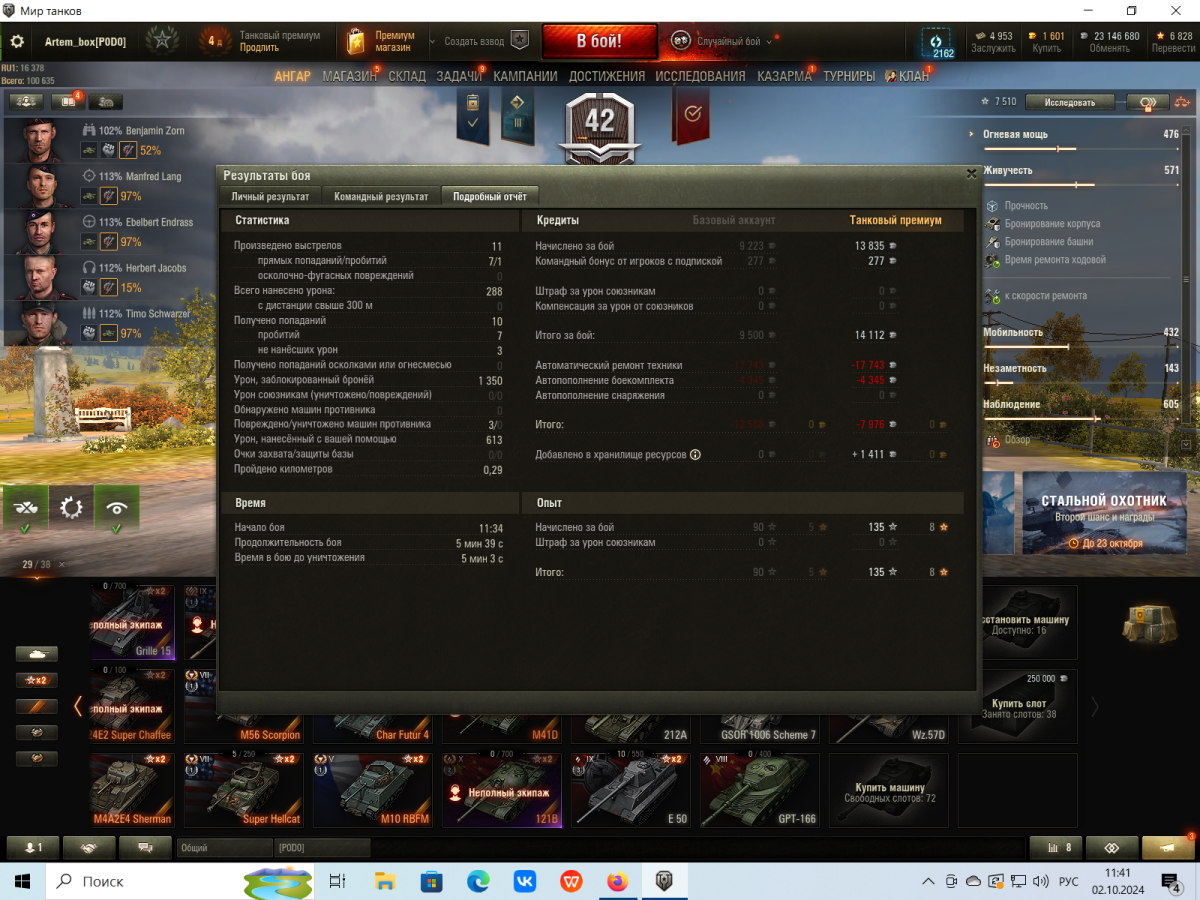Click Заслужить under the 4 953 bonds
This screenshot has width=1200, height=900.
(x=992, y=48)
